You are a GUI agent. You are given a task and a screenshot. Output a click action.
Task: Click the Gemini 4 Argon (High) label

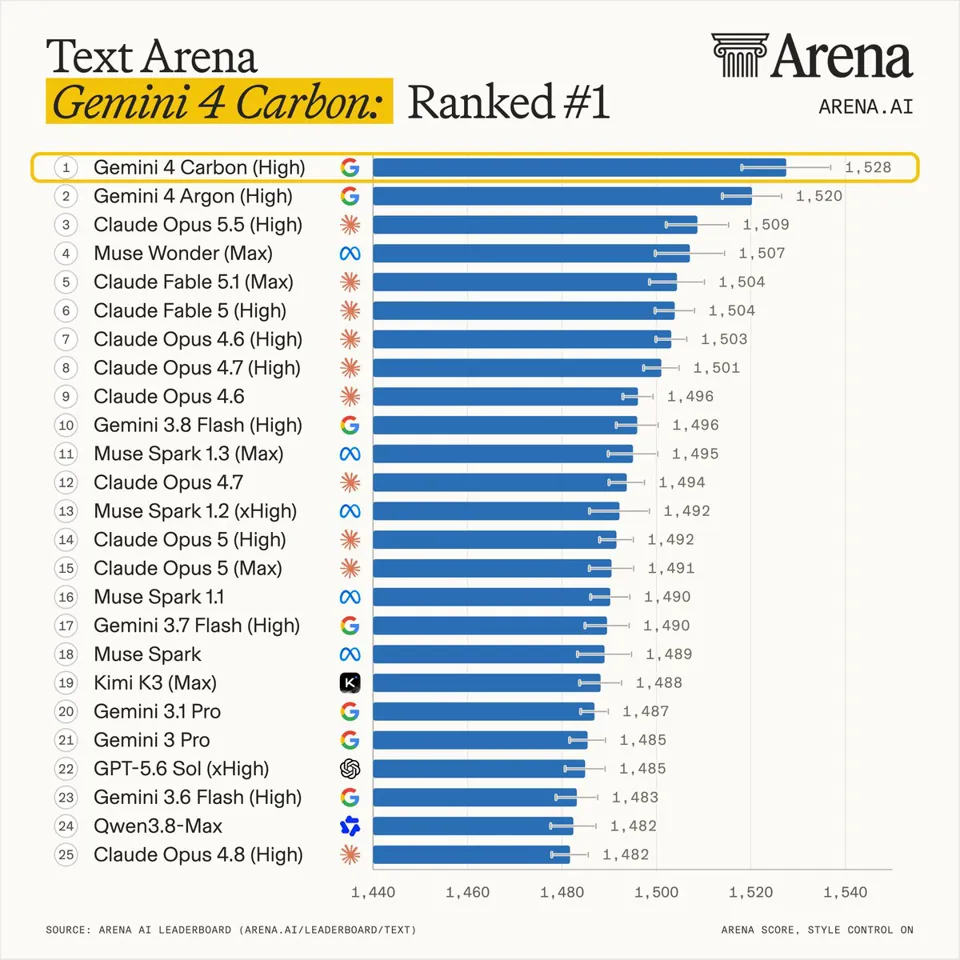193,197
